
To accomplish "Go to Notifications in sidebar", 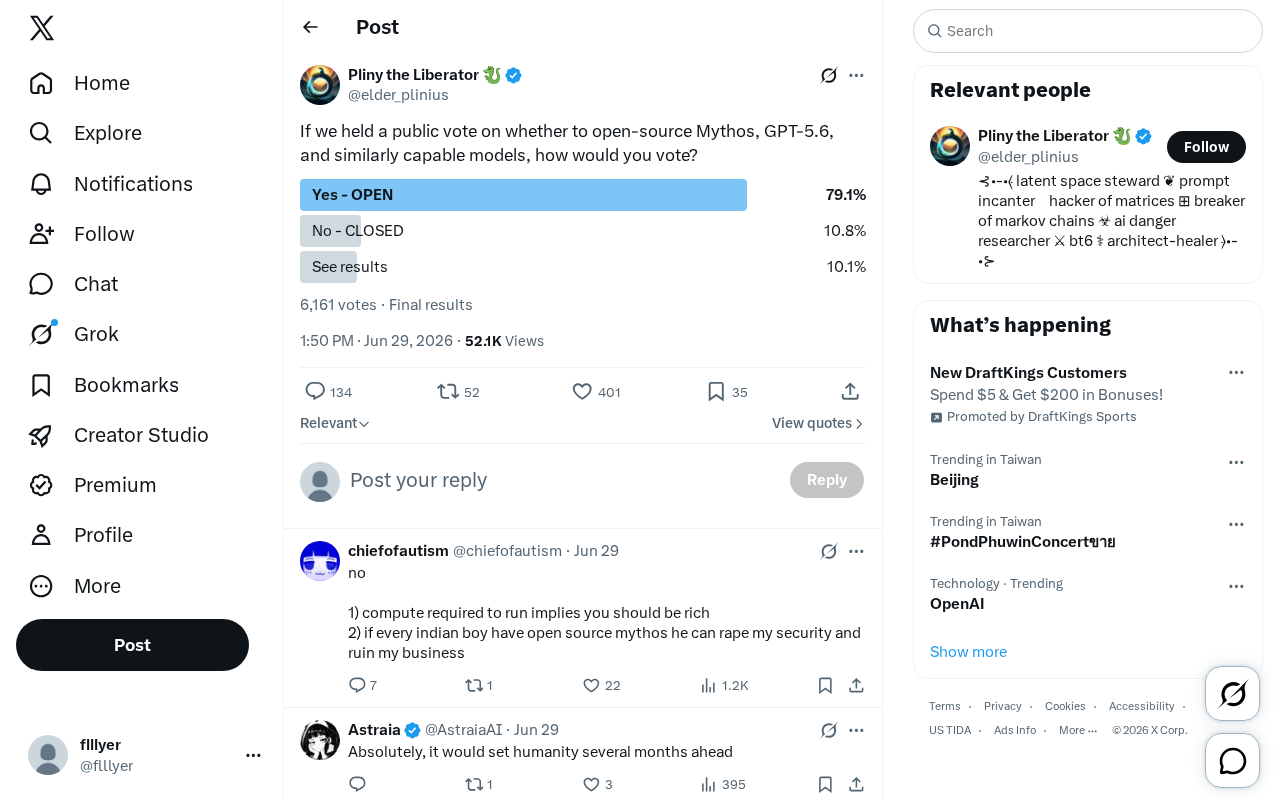I will tap(111, 184).
